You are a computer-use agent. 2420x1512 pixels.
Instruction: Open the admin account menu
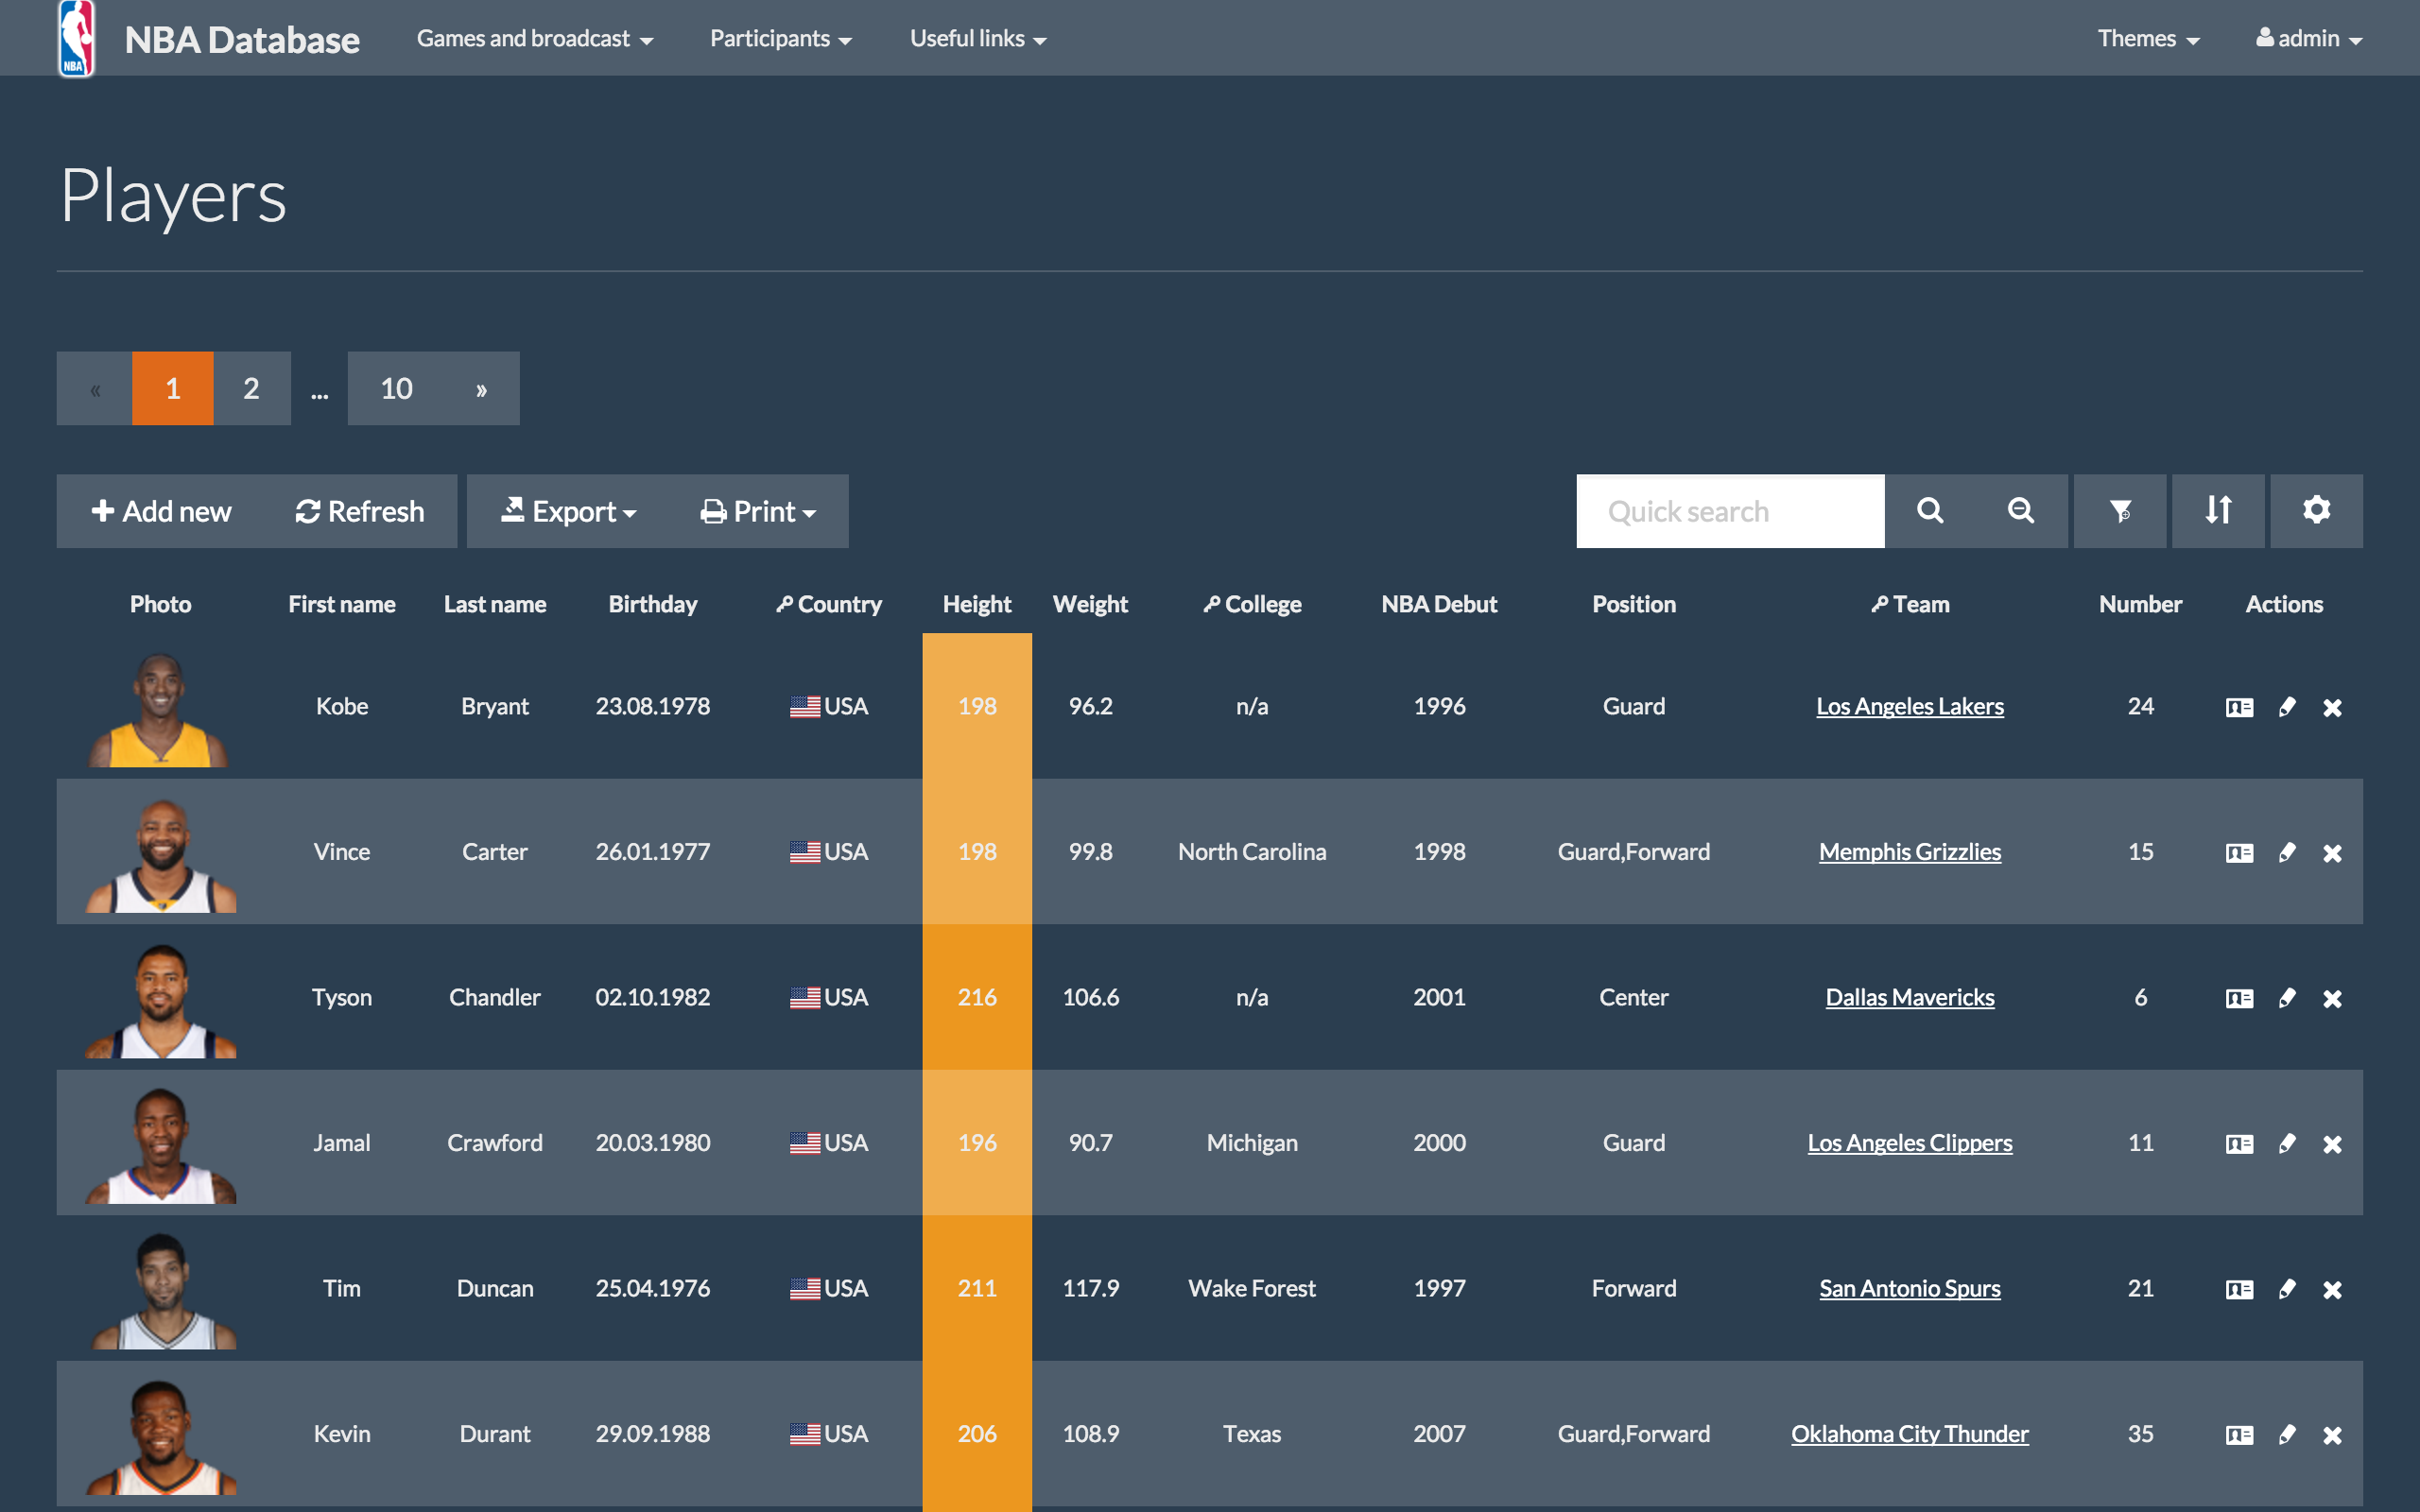(x=2308, y=38)
